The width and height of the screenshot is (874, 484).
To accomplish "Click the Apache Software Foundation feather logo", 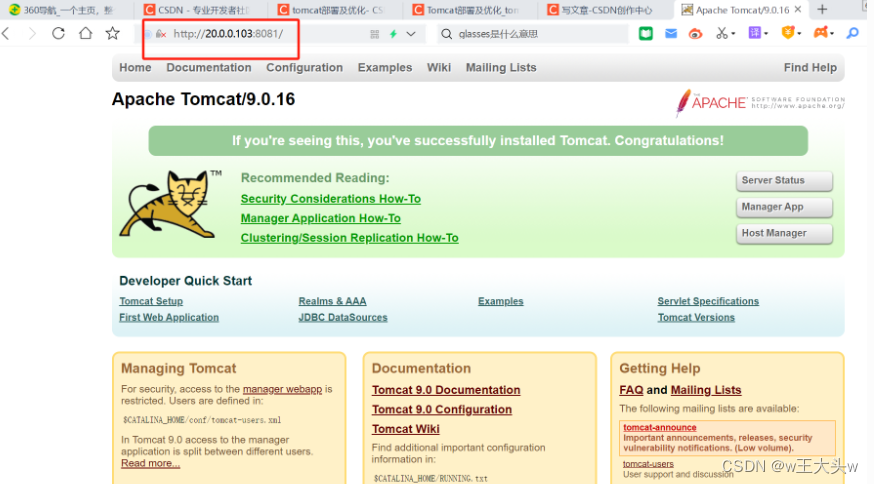I will coord(760,103).
